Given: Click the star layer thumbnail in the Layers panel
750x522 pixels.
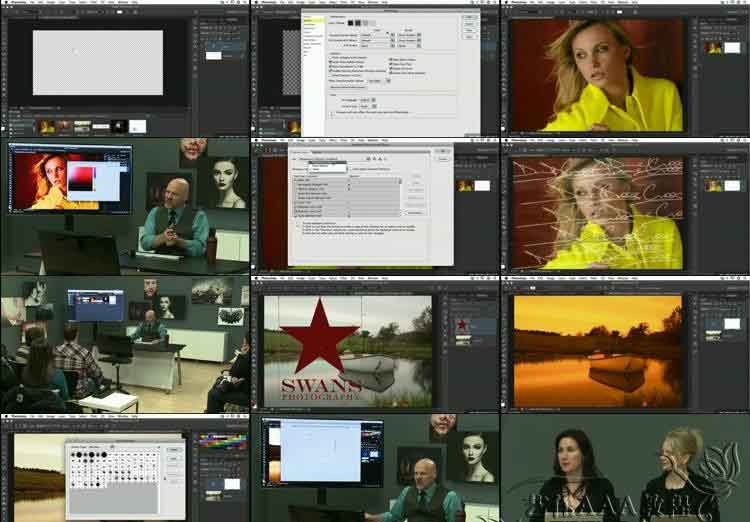Looking at the screenshot, I should tap(462, 326).
